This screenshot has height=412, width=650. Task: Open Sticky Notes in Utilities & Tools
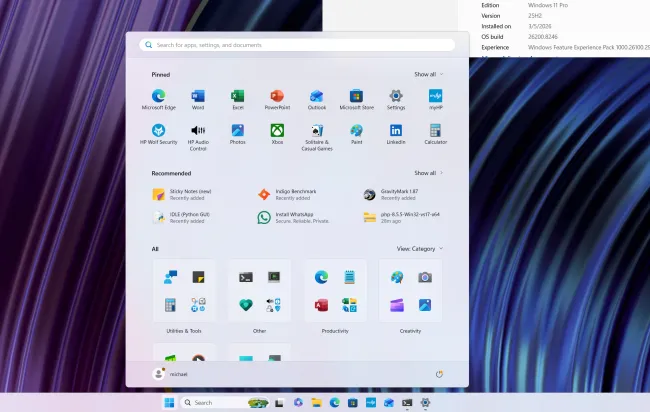pos(199,277)
